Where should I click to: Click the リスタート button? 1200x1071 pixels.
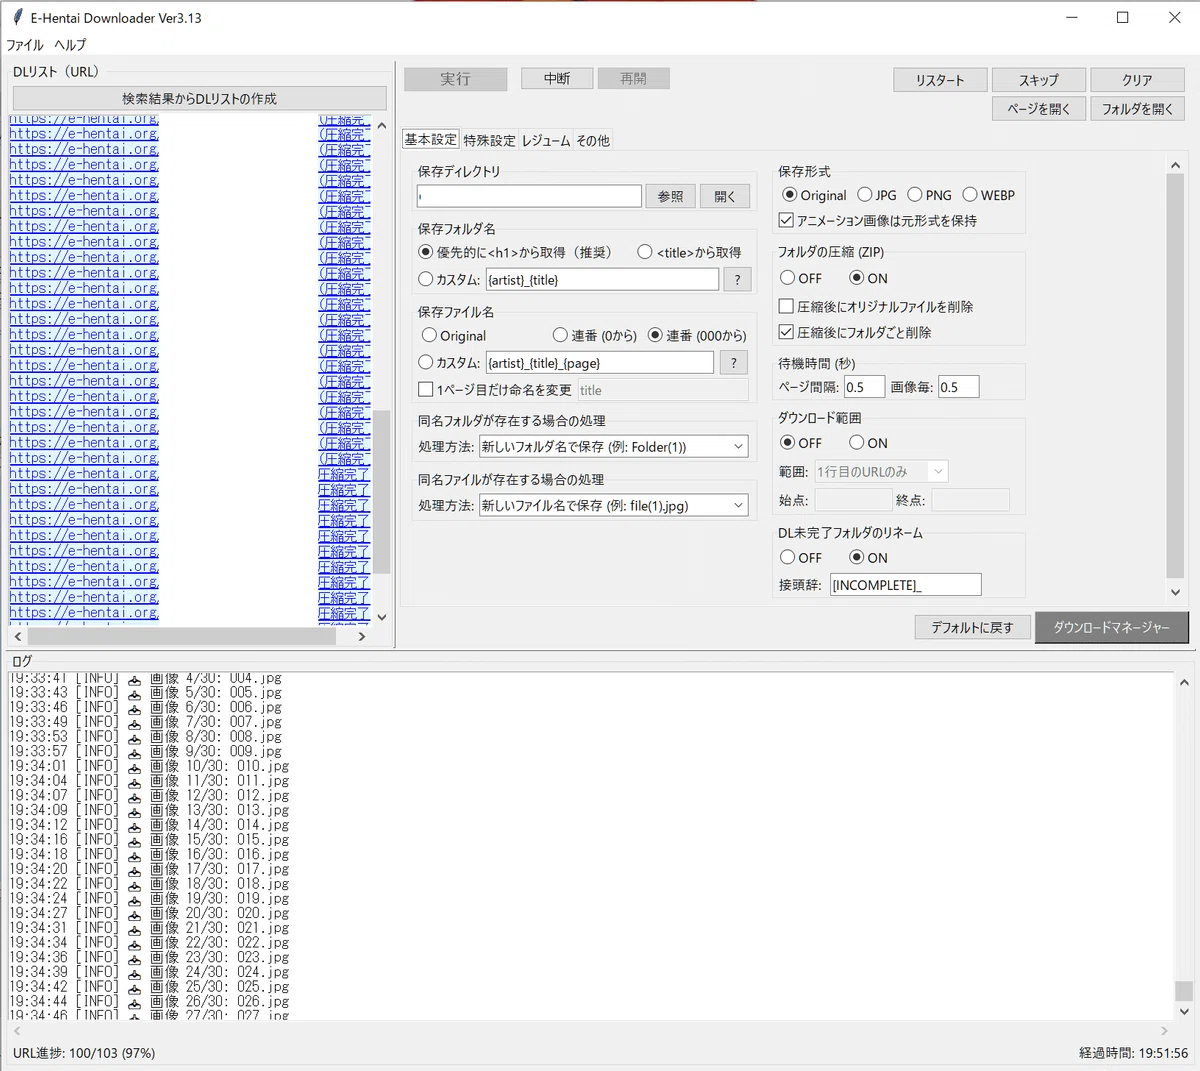click(x=940, y=80)
